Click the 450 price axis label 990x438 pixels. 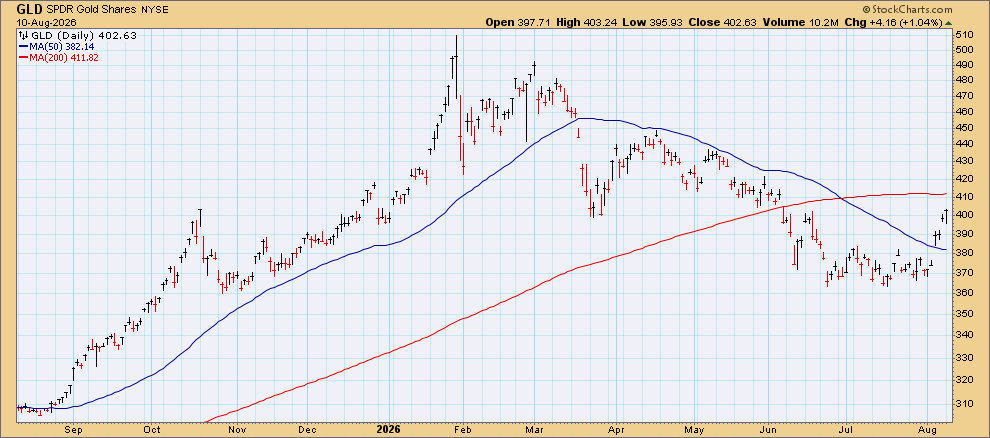point(963,128)
